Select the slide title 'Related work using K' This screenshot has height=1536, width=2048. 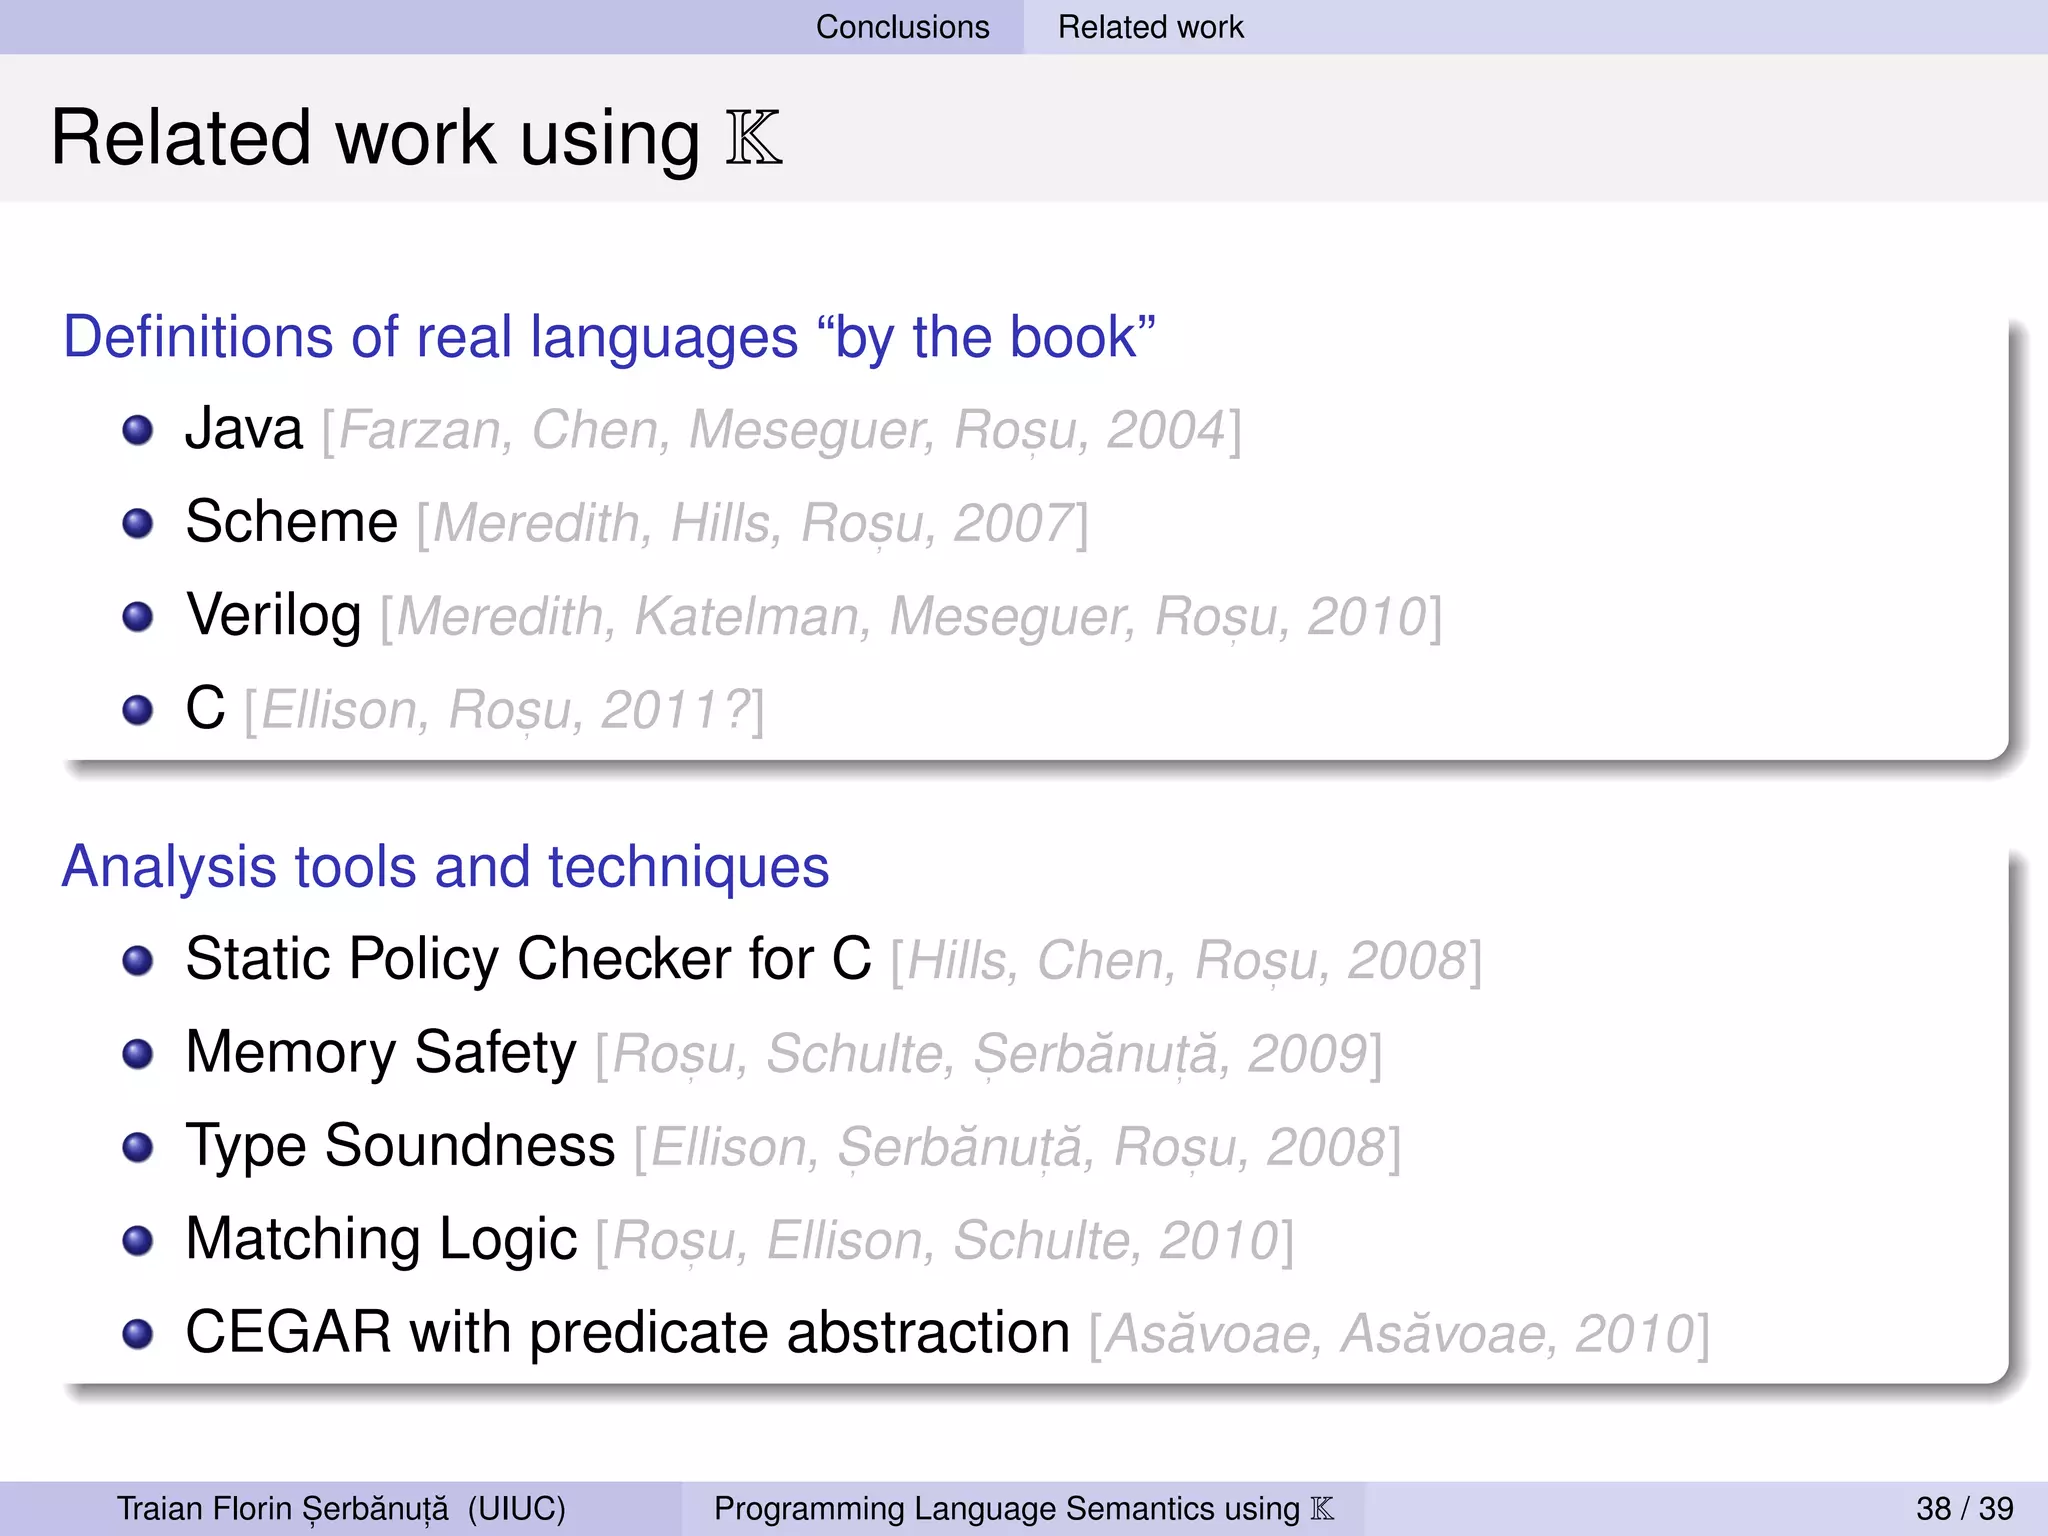pos(416,138)
